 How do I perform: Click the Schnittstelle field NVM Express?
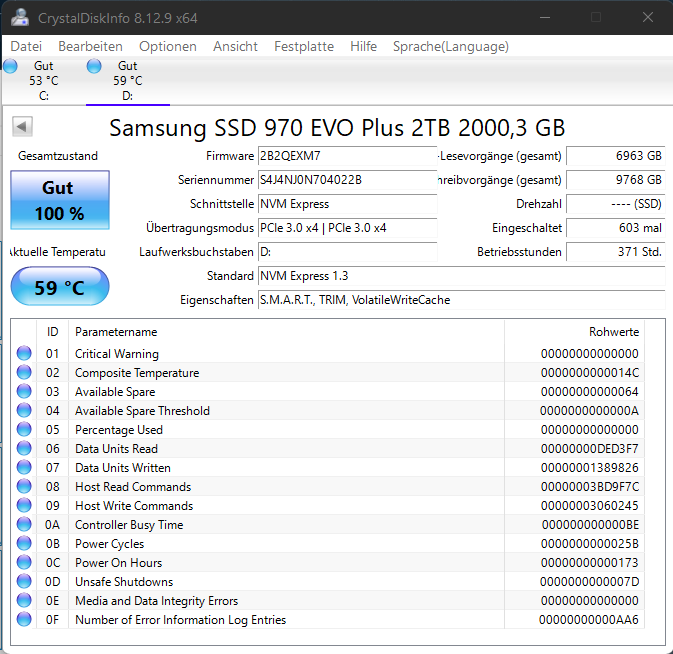(x=347, y=204)
